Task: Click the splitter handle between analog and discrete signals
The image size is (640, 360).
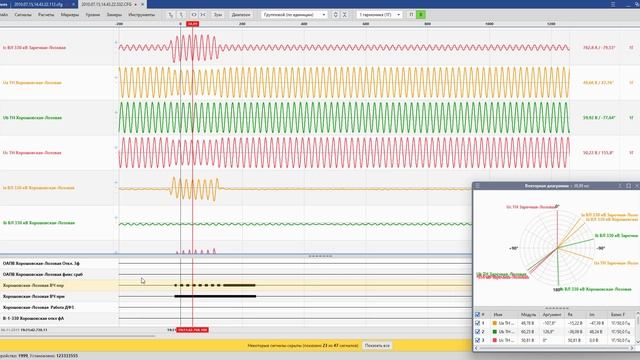Action: tap(320, 256)
